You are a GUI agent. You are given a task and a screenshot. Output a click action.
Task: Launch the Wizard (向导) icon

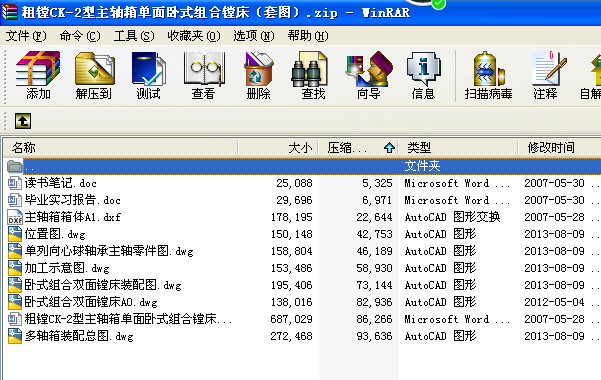pyautogui.click(x=369, y=69)
